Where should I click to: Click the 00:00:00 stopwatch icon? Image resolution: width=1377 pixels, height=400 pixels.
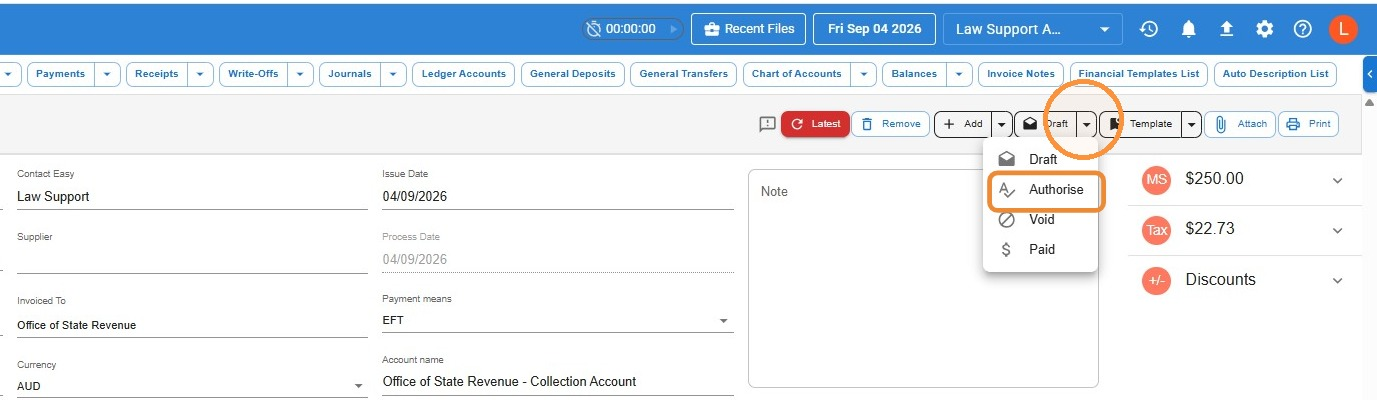tap(594, 29)
